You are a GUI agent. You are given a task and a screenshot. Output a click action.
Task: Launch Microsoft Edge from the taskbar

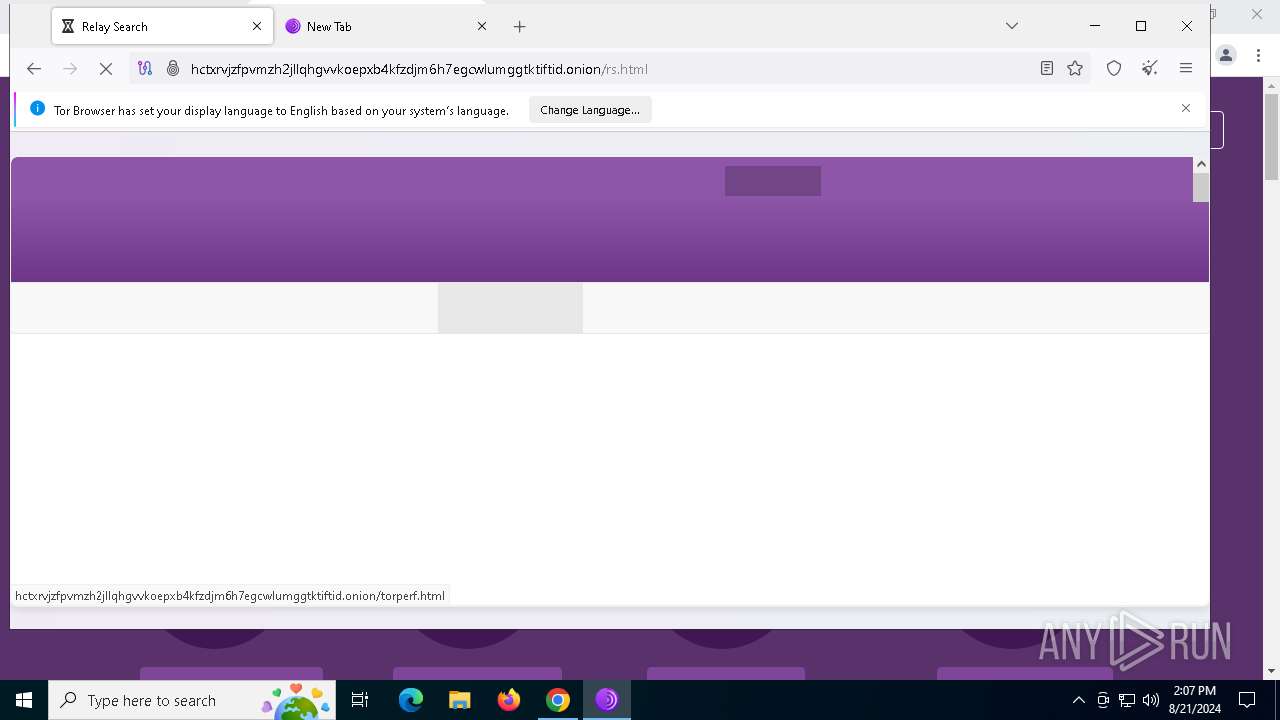pyautogui.click(x=411, y=700)
